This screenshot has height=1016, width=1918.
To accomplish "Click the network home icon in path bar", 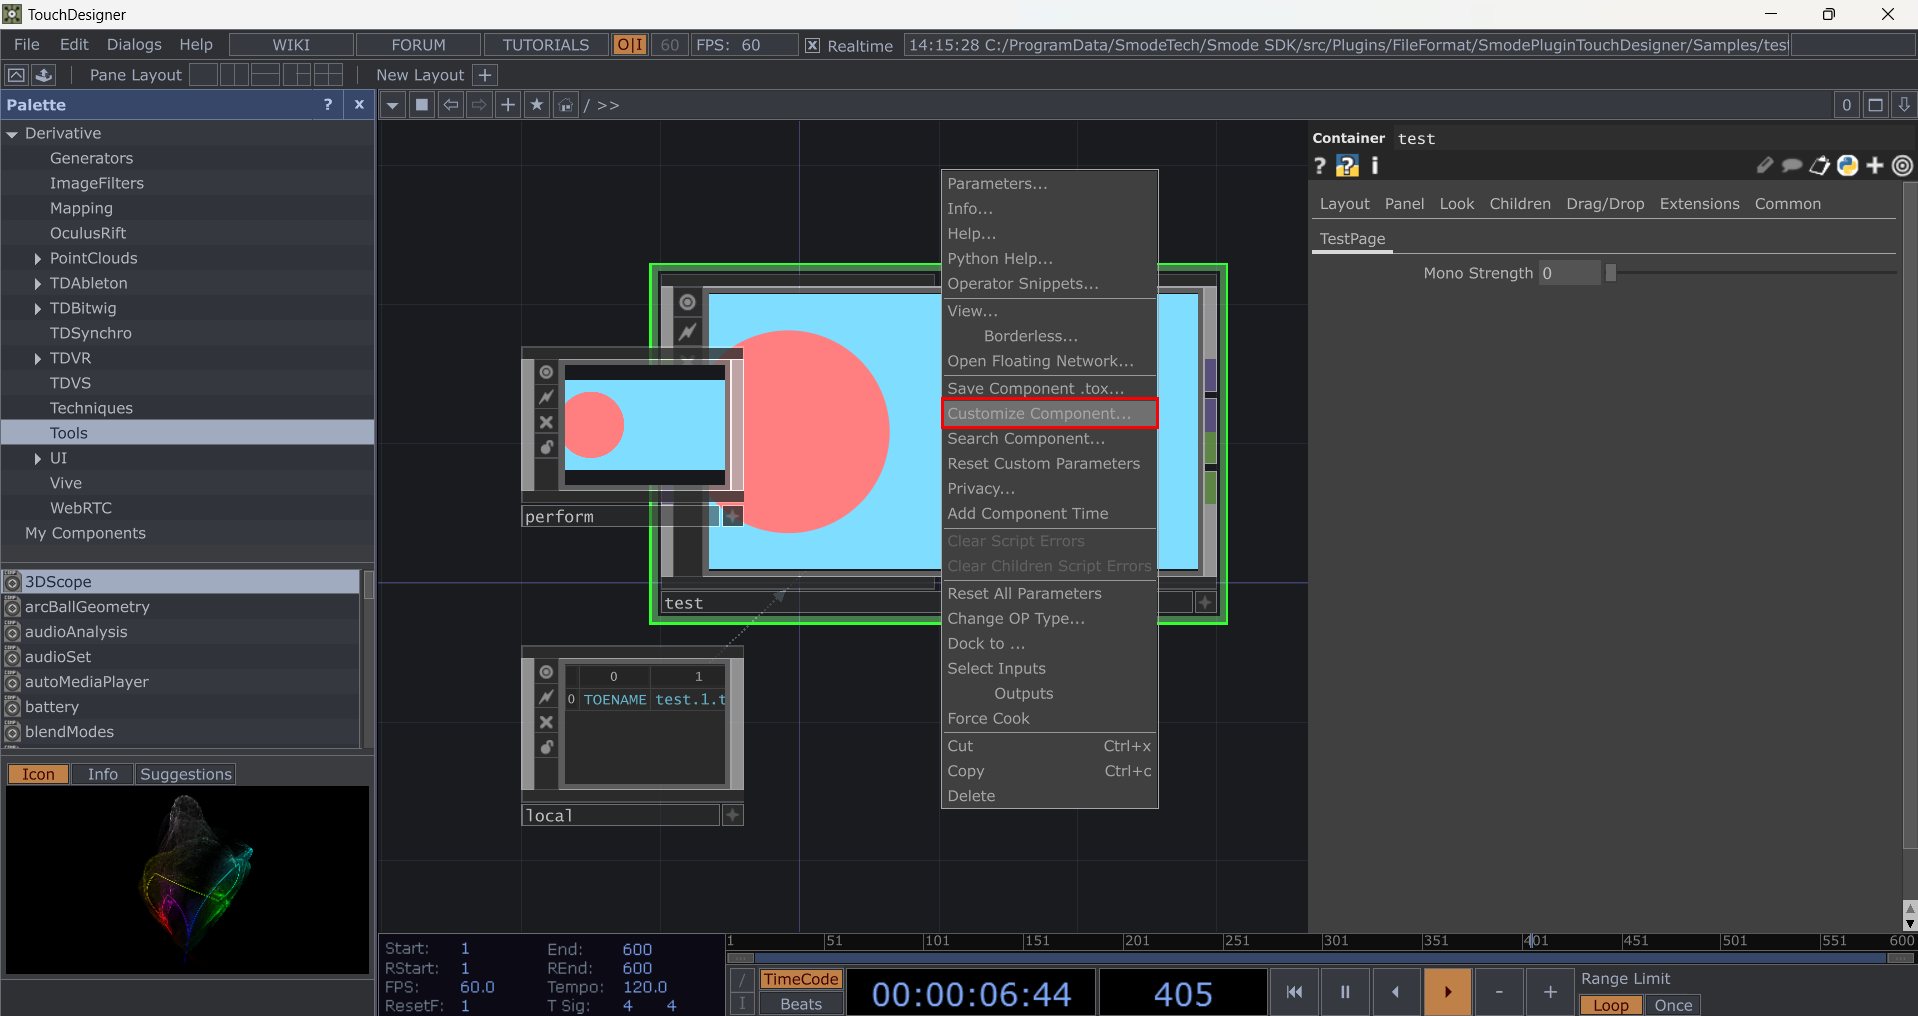I will pos(566,105).
